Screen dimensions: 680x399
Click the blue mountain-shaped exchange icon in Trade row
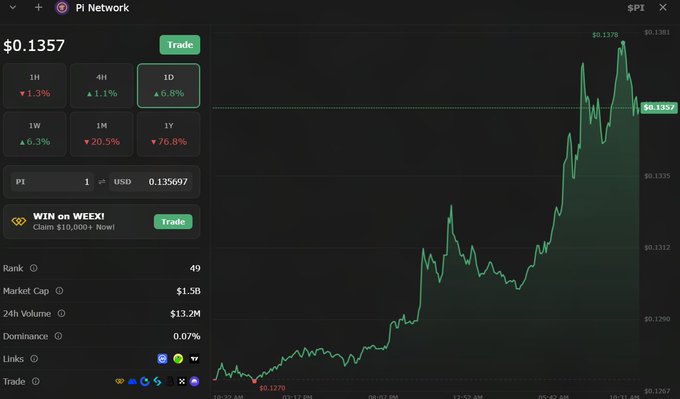[x=132, y=381]
